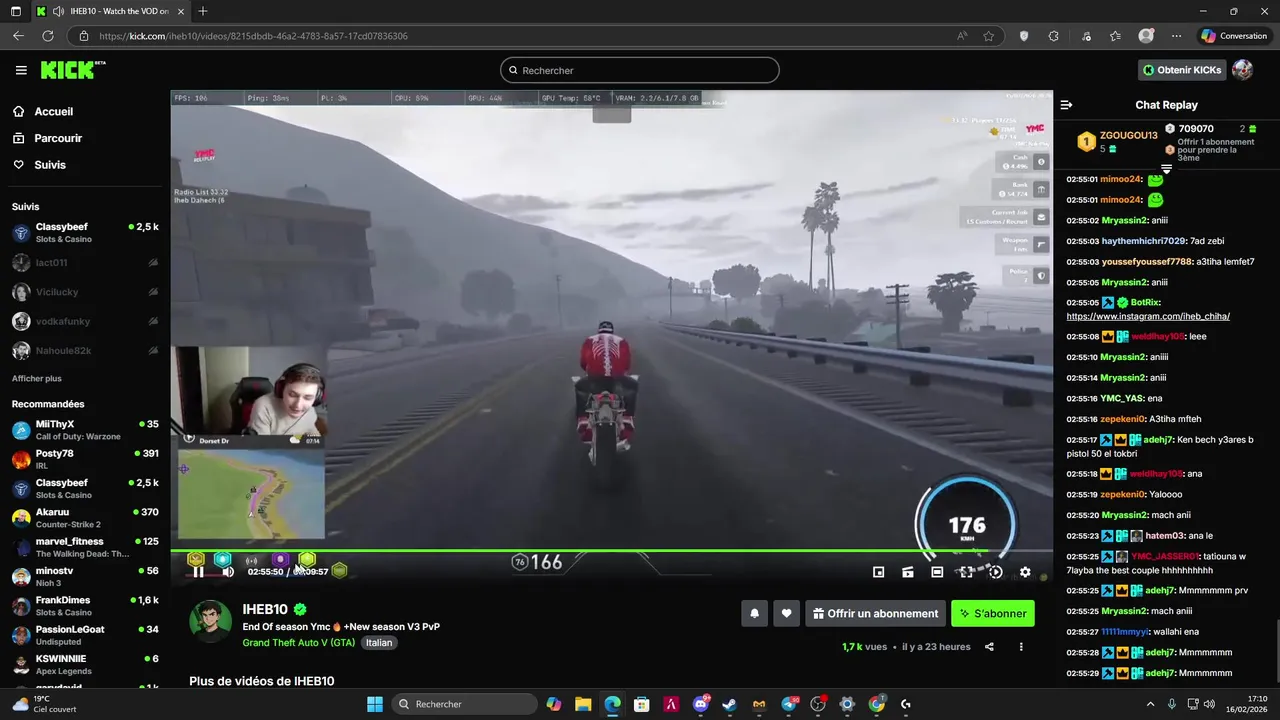Collapse the Chat Replay panel
Screen dimensions: 1280x720
pyautogui.click(x=1066, y=105)
